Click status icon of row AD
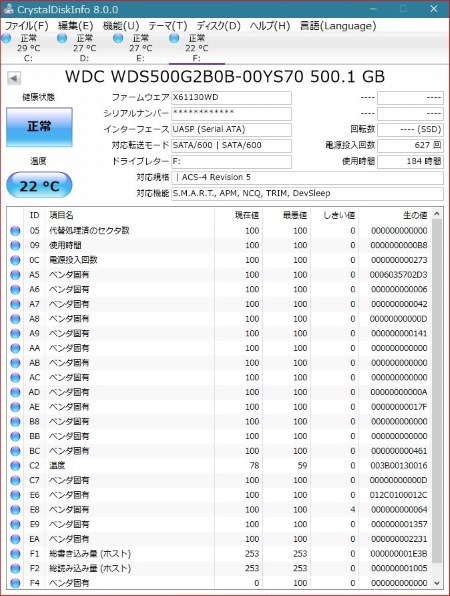The image size is (450, 596). click(15, 392)
